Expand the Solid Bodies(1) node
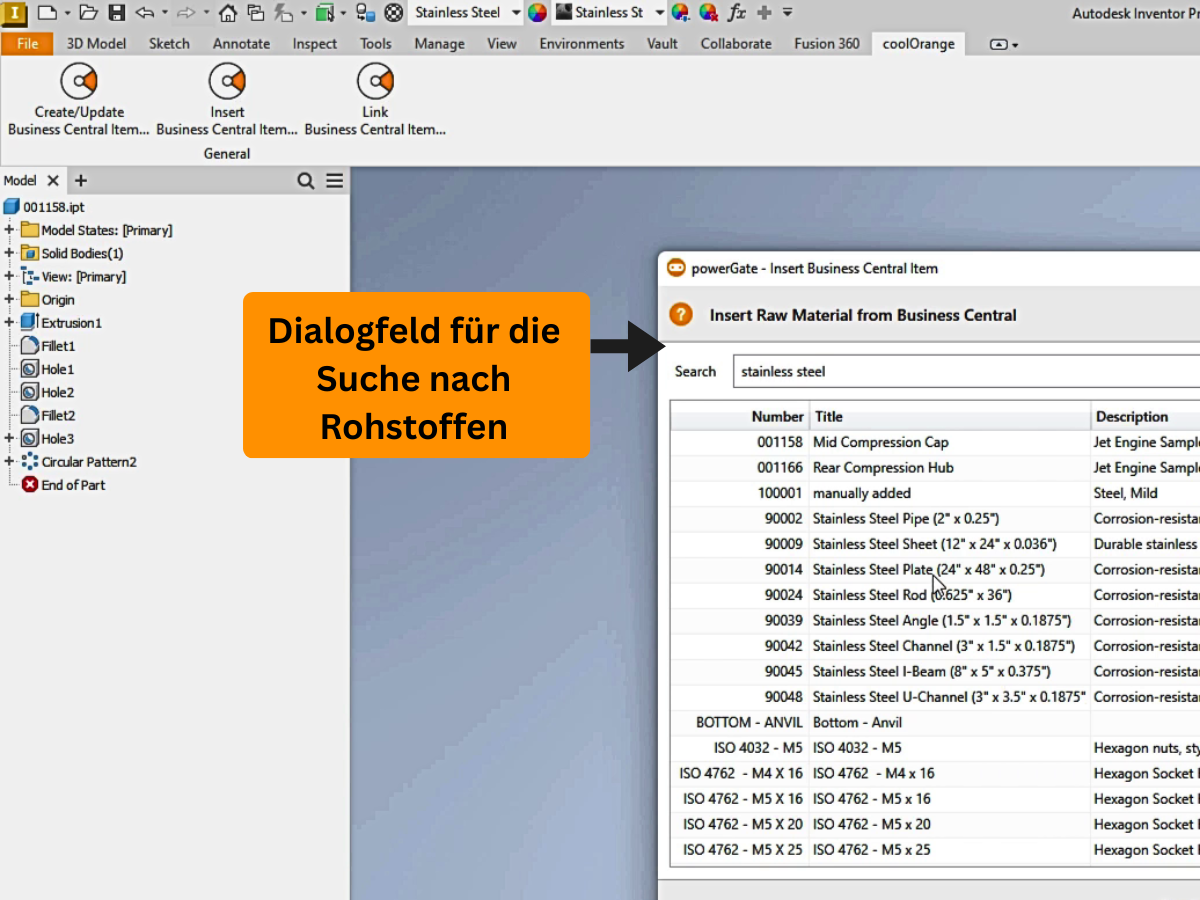Screen dimensions: 1200x900 point(9,253)
